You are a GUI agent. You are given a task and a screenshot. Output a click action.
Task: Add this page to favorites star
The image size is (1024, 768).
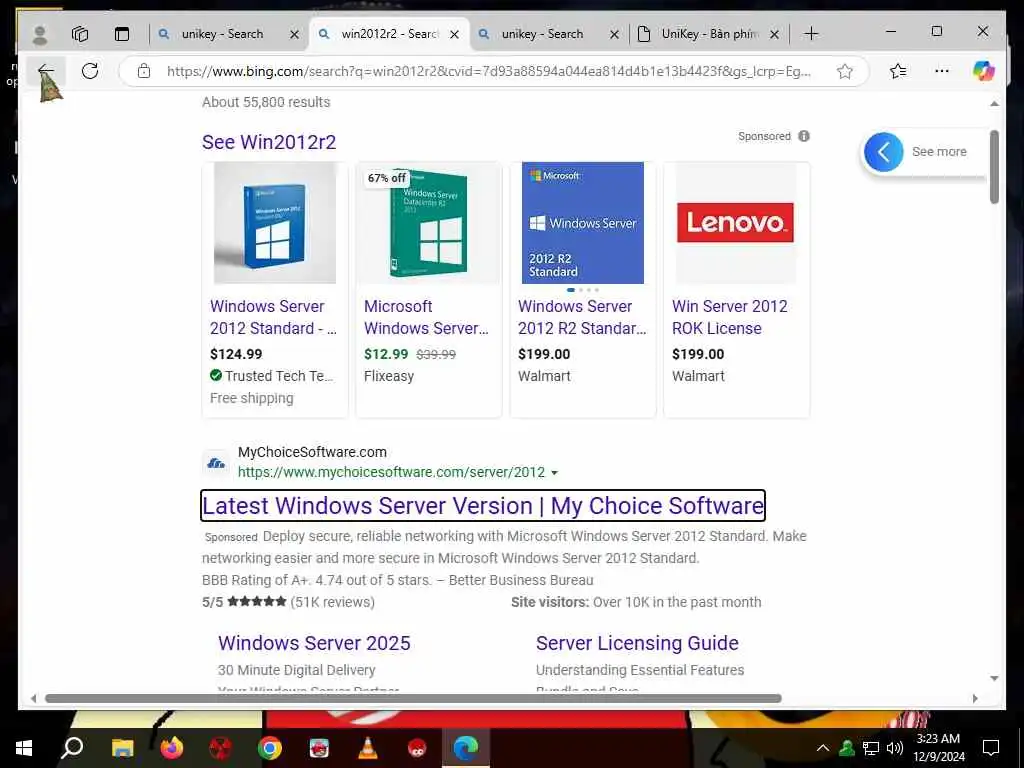(844, 71)
